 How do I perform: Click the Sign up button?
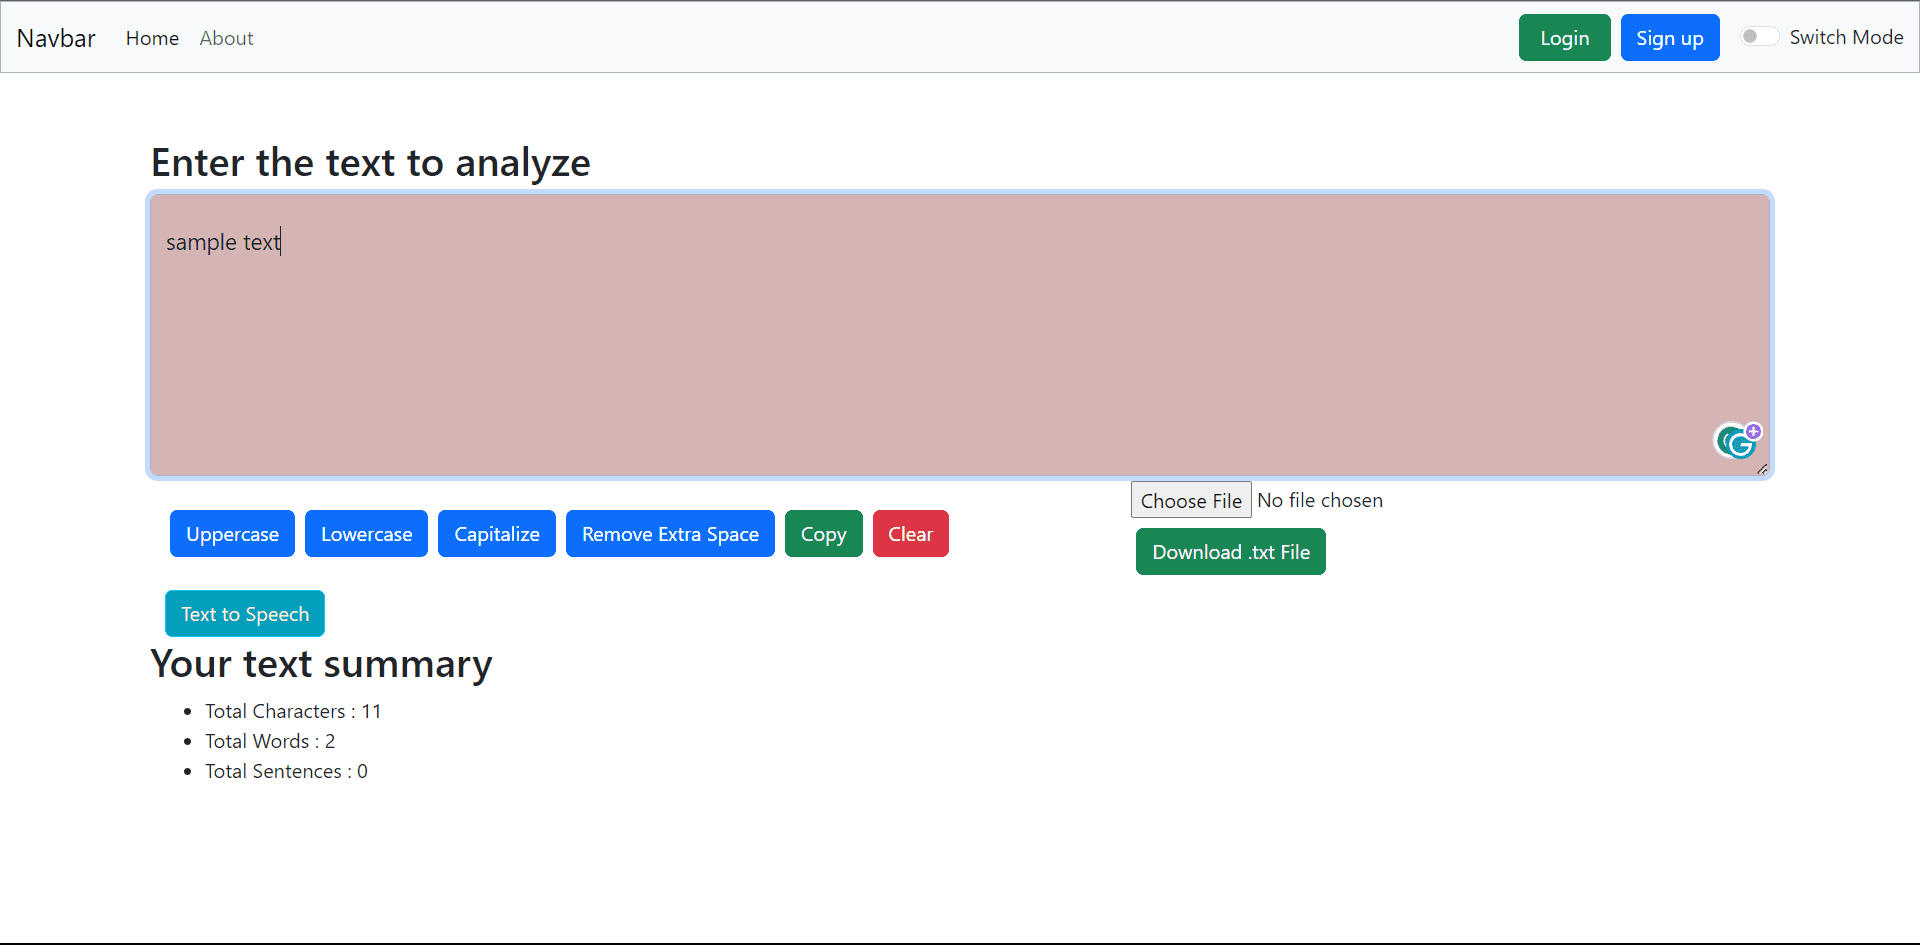1669,38
